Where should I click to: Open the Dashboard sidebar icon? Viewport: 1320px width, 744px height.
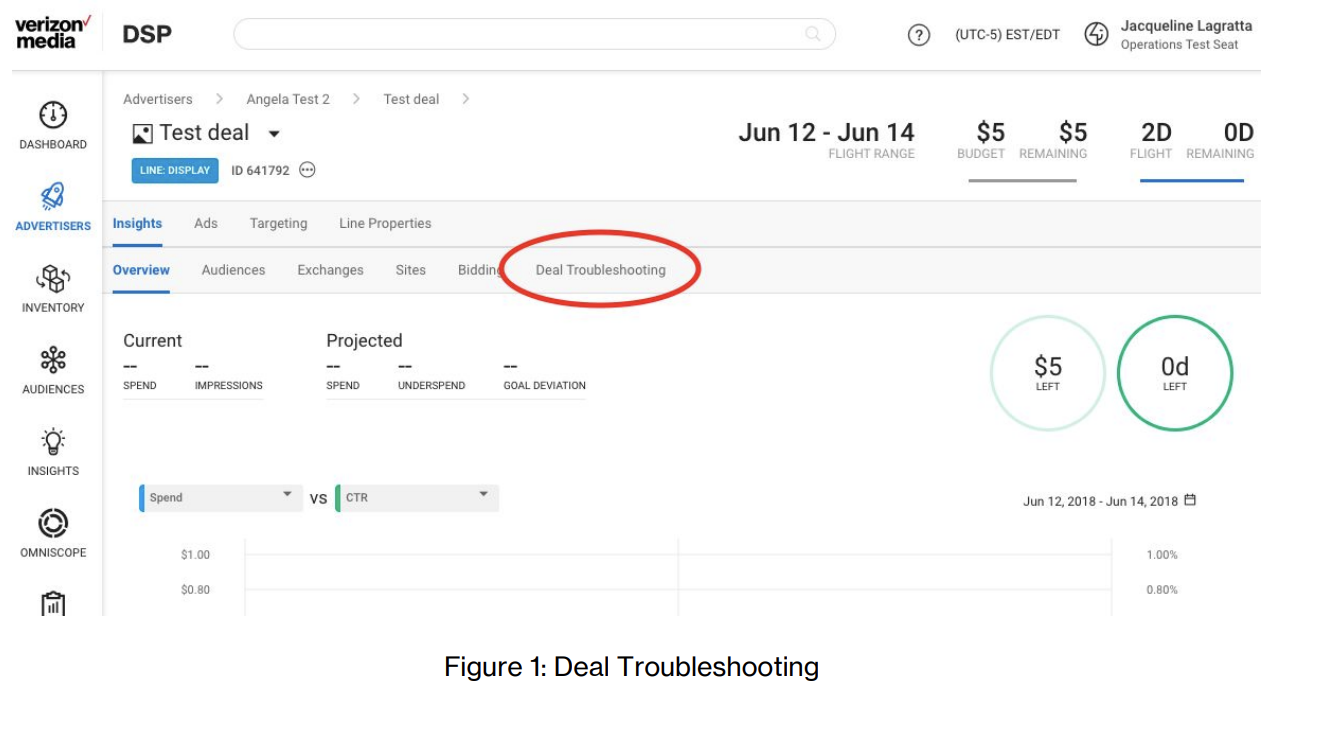pos(53,114)
